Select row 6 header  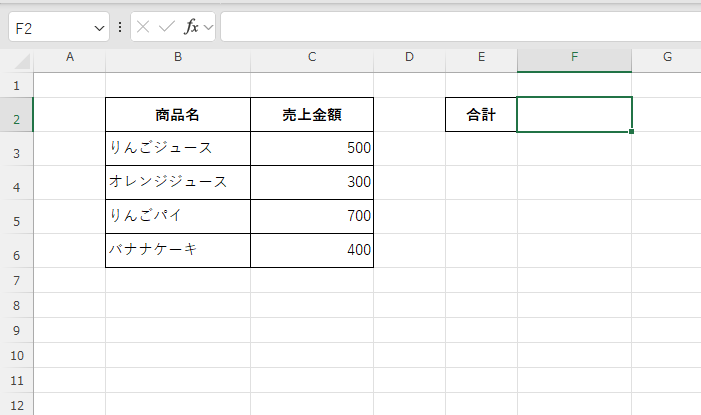17,251
